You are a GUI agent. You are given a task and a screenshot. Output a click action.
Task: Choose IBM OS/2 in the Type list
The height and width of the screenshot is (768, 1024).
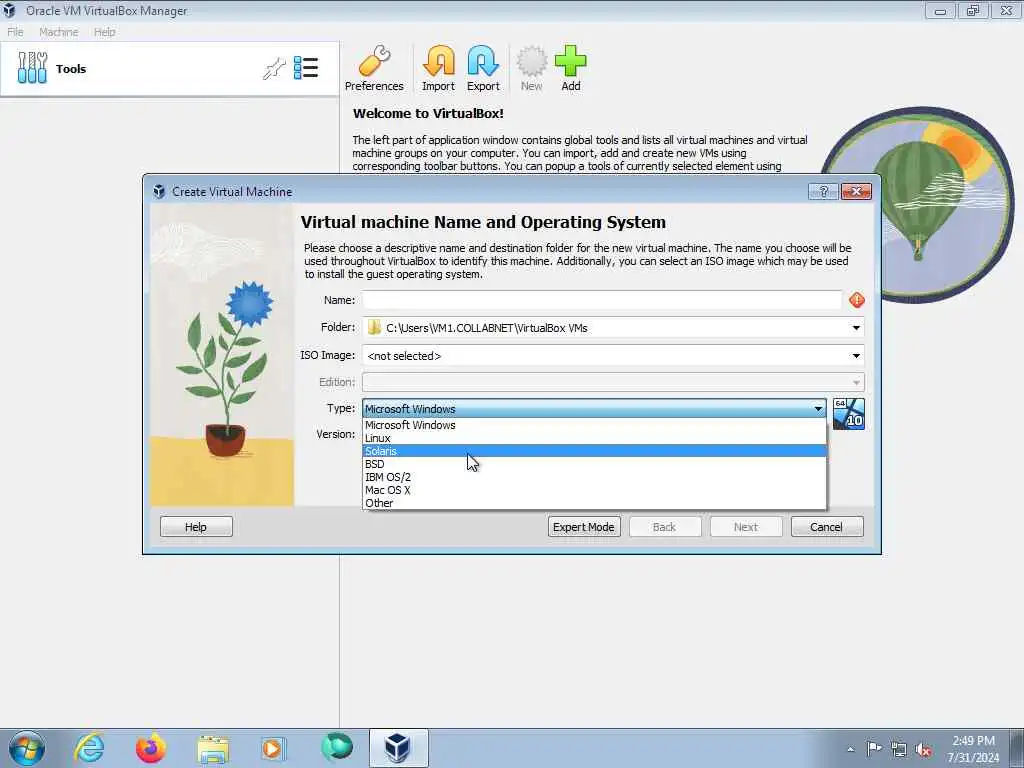pyautogui.click(x=594, y=477)
